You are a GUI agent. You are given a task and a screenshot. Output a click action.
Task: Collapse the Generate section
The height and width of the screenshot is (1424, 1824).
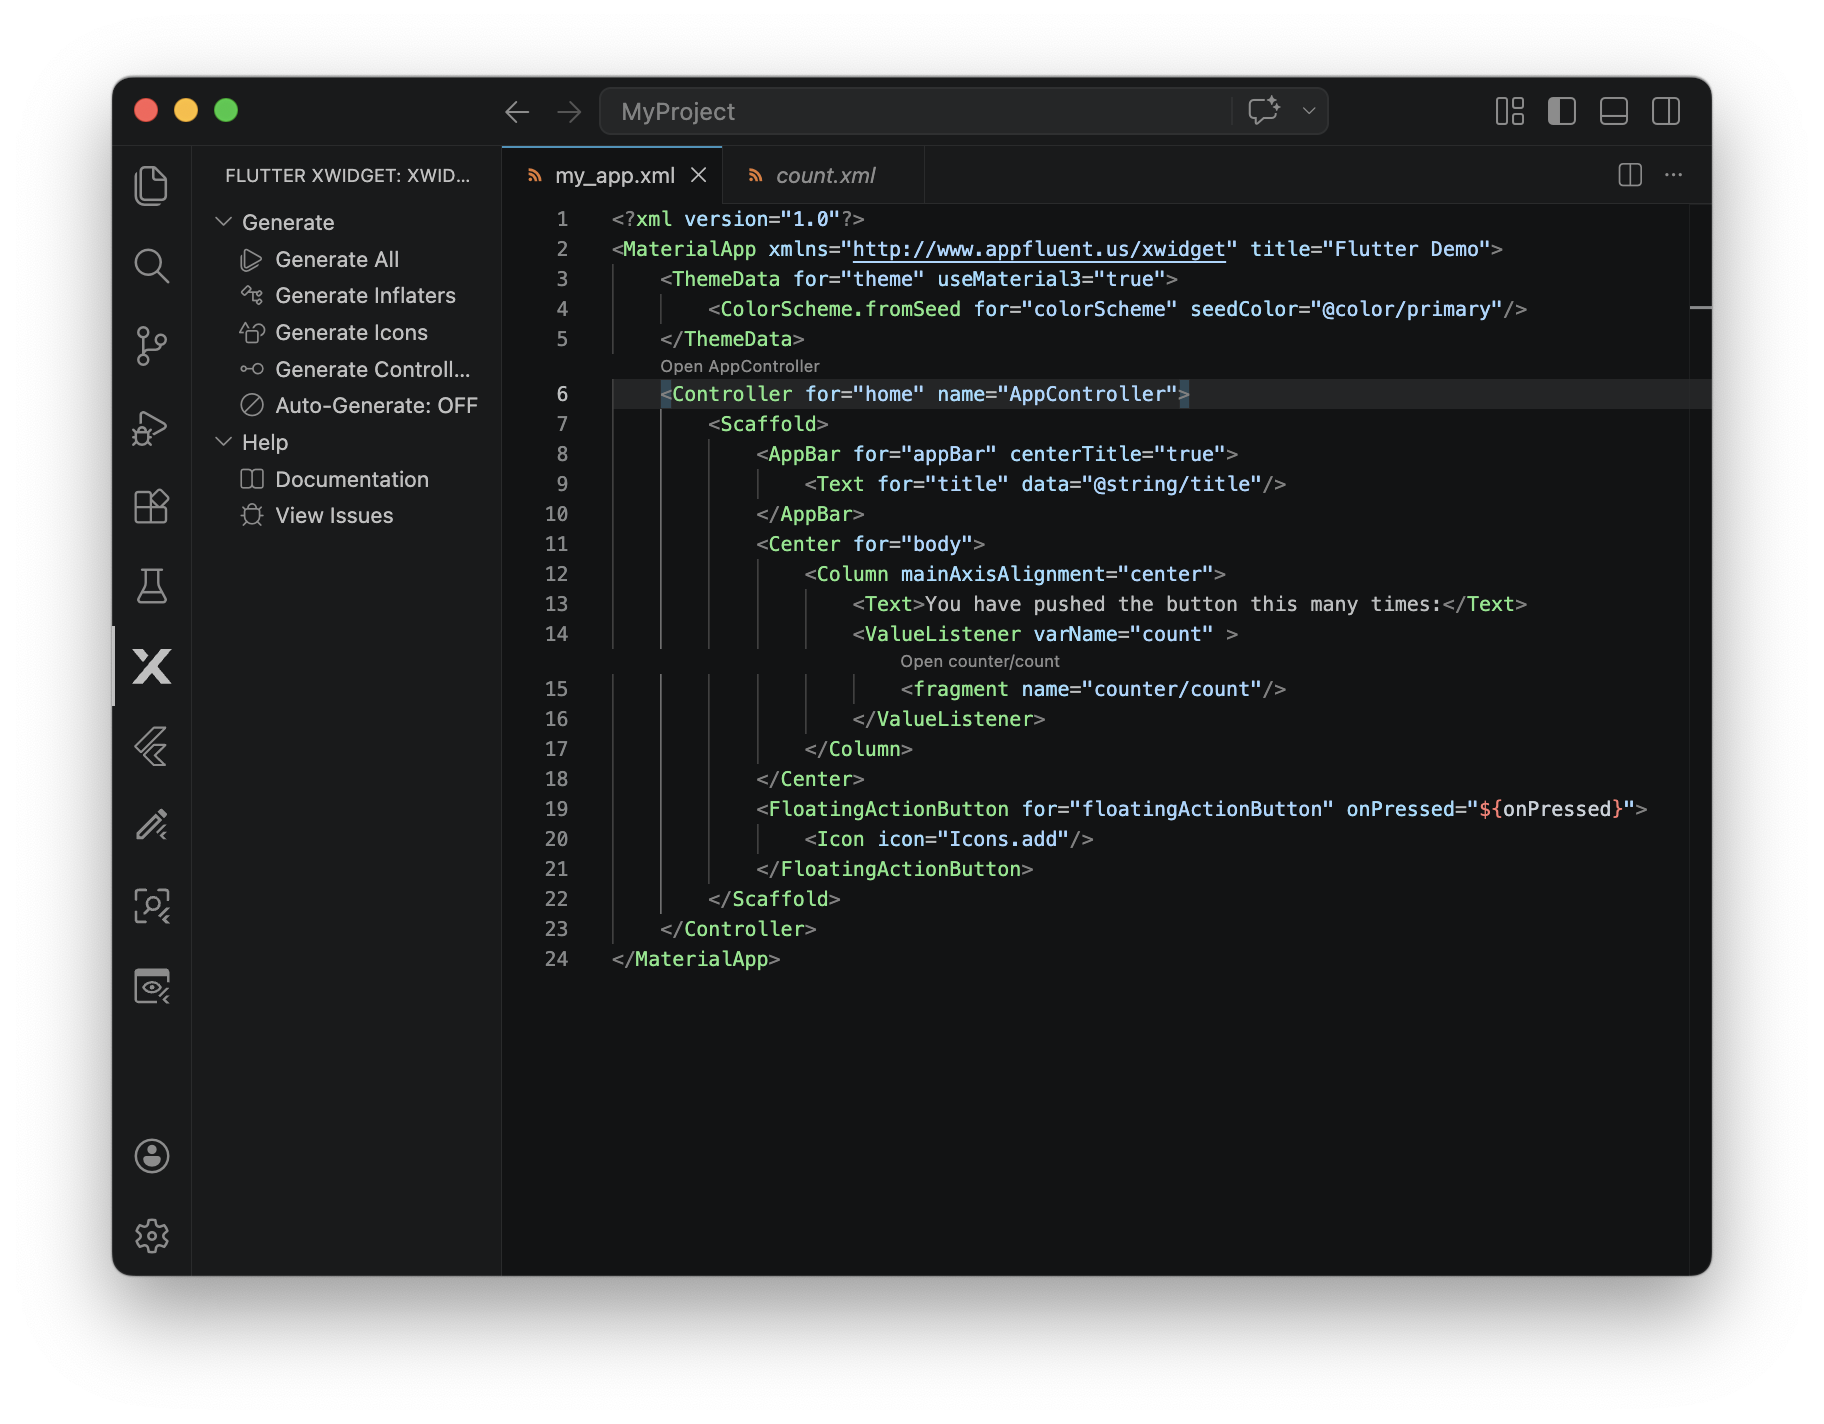click(224, 221)
